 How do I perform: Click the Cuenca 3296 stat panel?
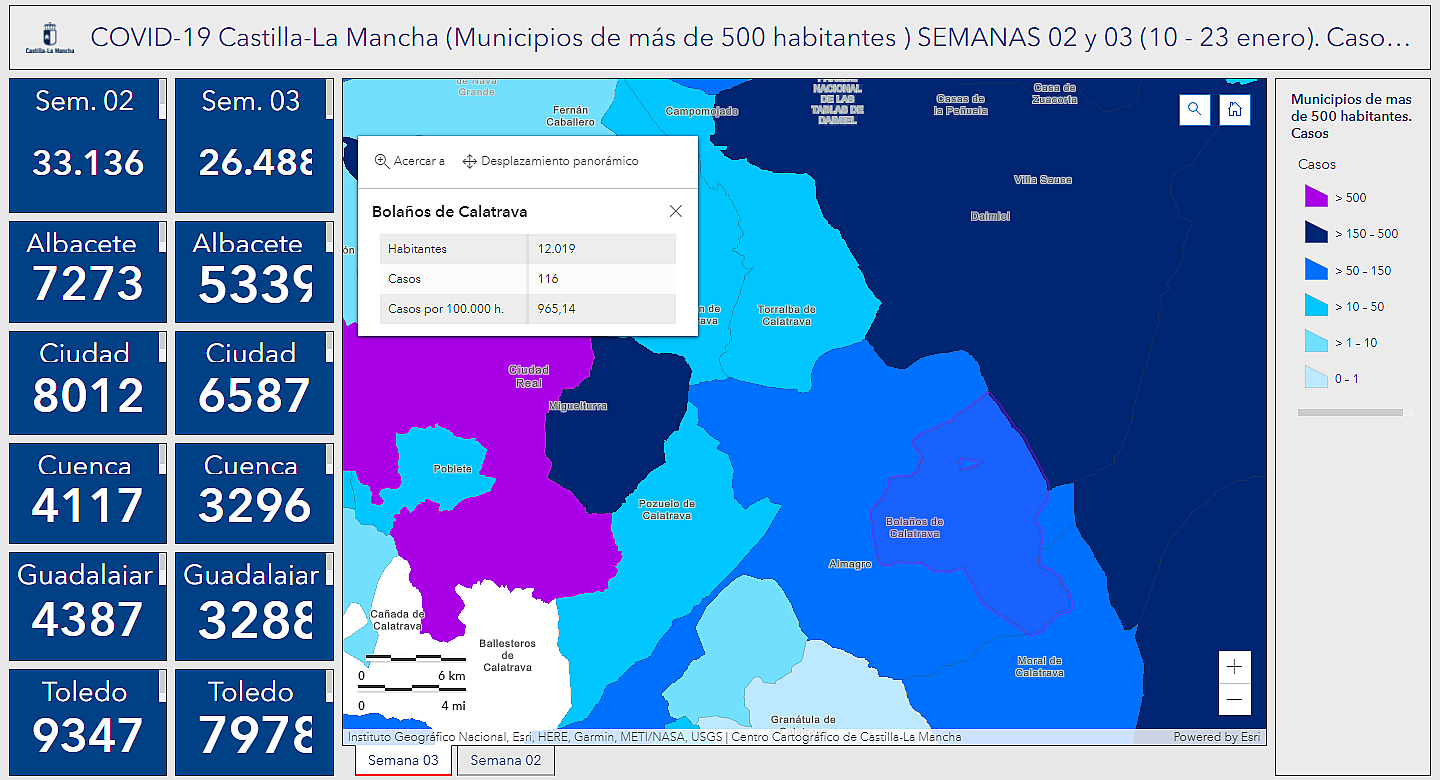[x=253, y=492]
